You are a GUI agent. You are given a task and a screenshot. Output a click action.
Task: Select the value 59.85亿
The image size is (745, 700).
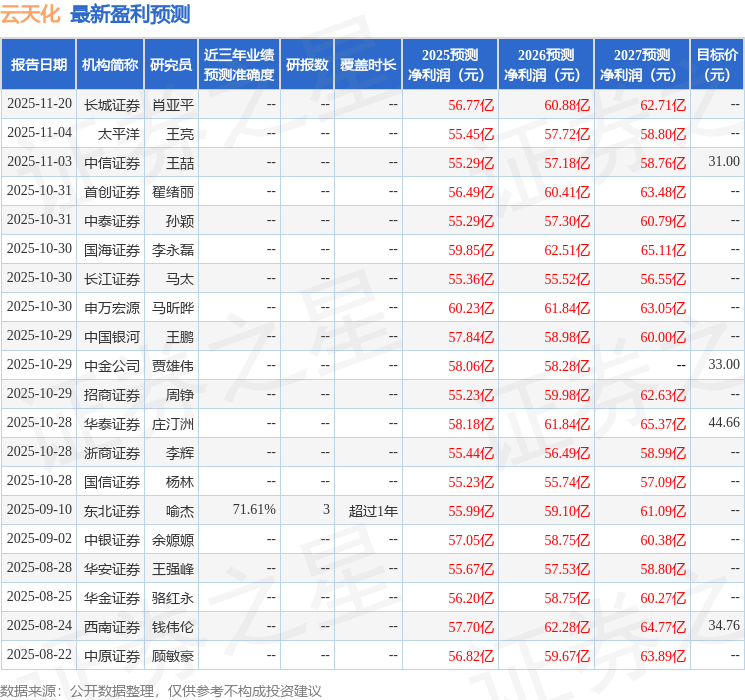coord(471,249)
